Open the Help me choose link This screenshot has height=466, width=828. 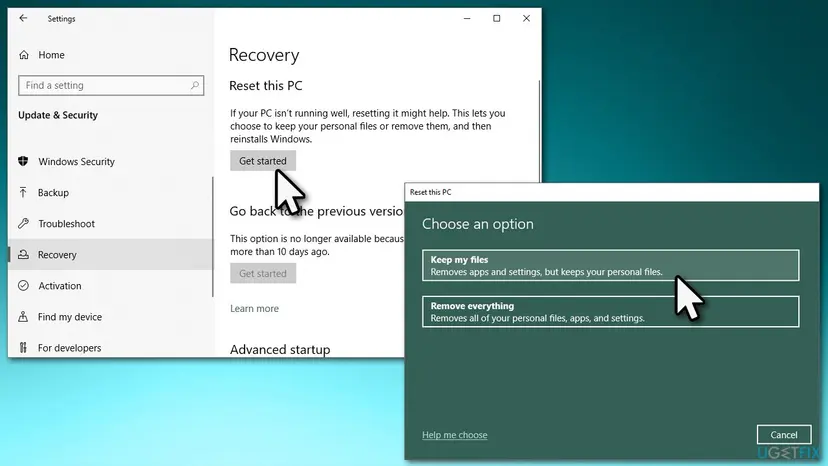pyautogui.click(x=455, y=435)
